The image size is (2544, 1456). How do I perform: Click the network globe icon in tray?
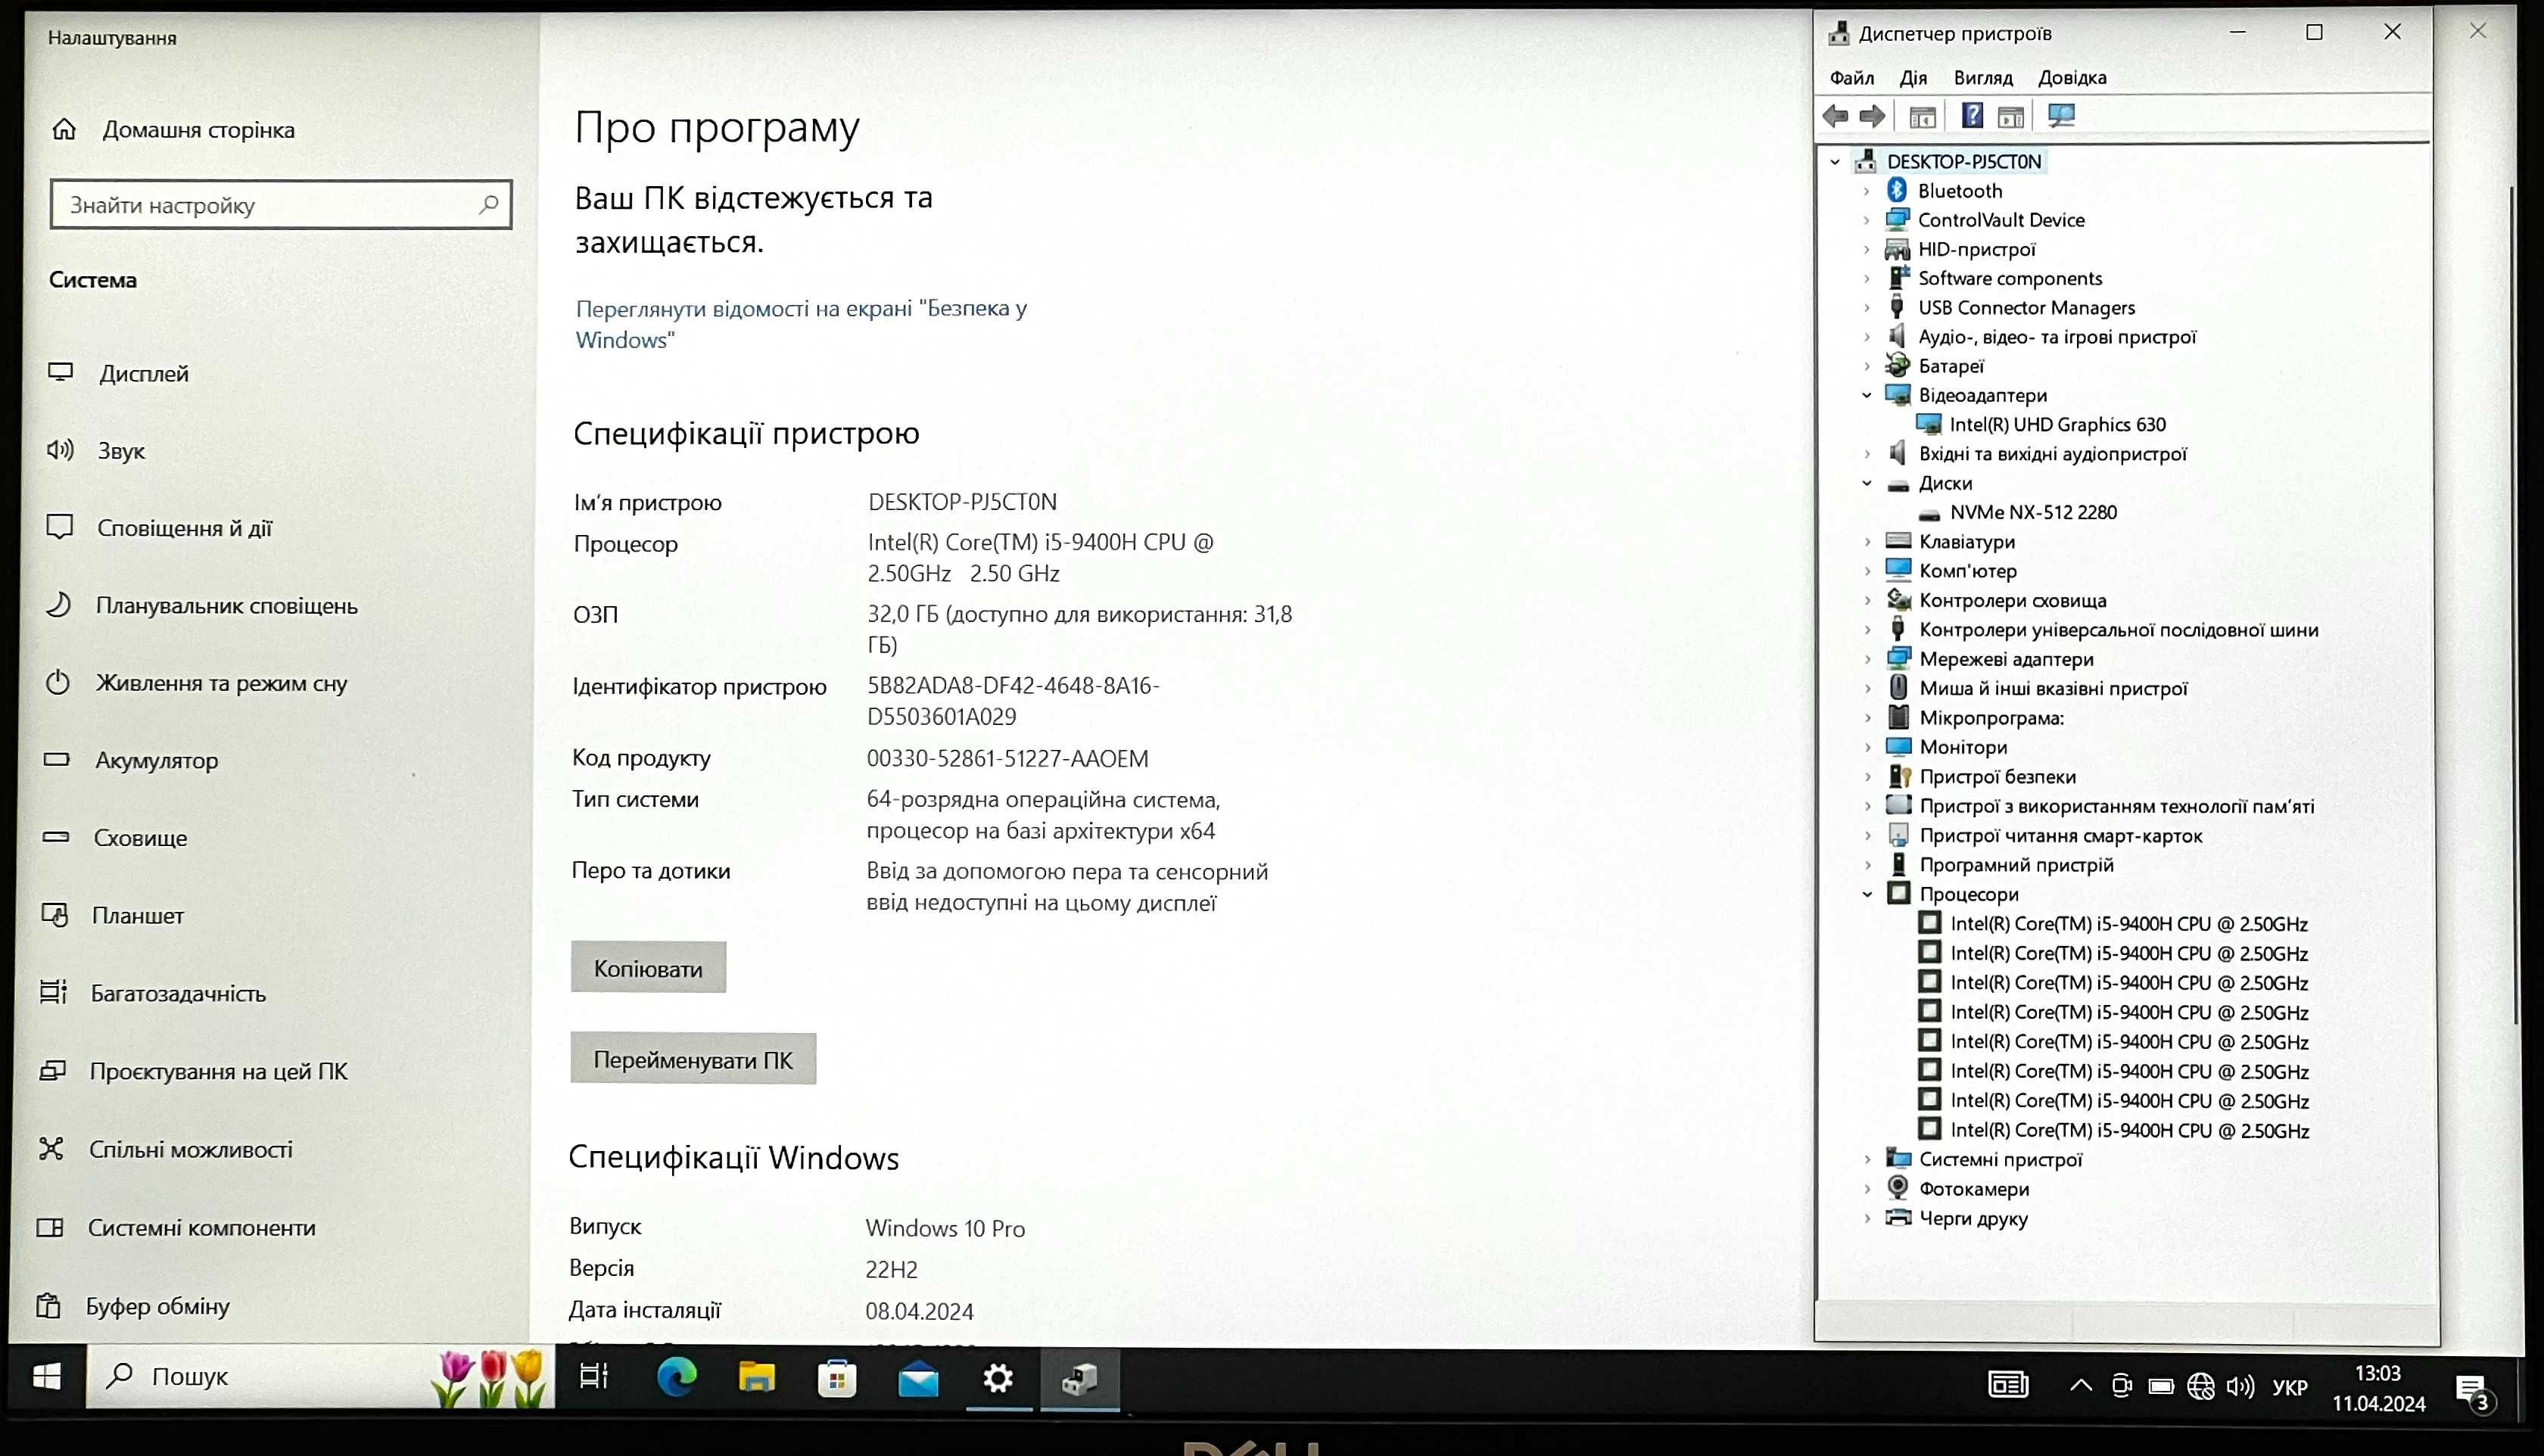(x=2200, y=1387)
